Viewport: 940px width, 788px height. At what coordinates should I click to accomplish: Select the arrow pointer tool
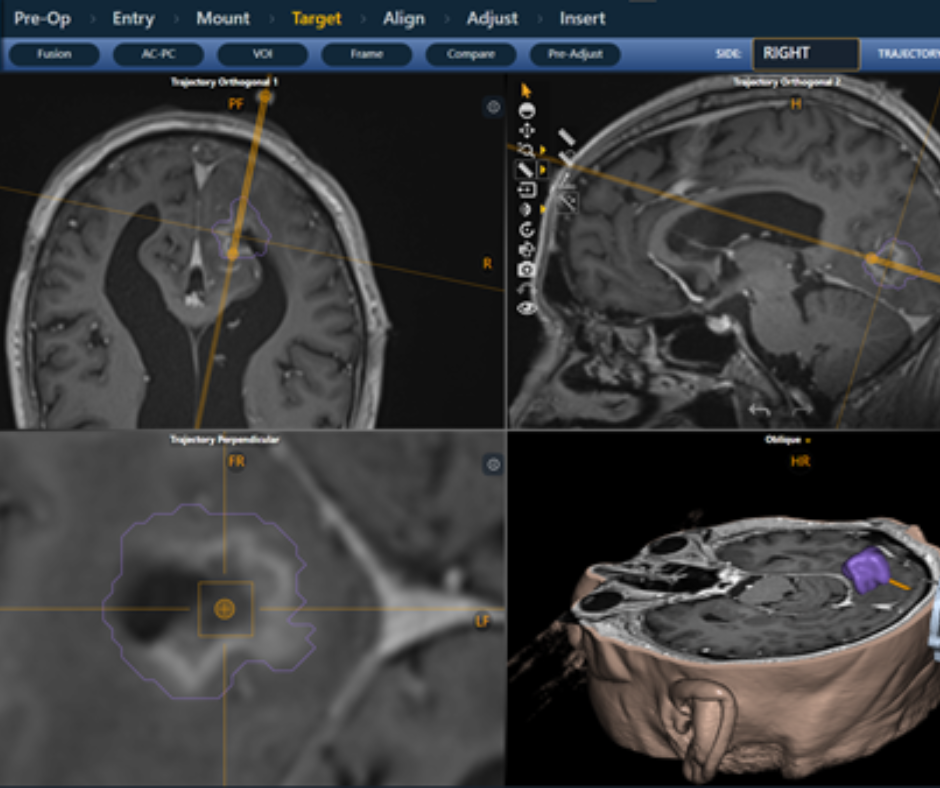click(x=527, y=91)
